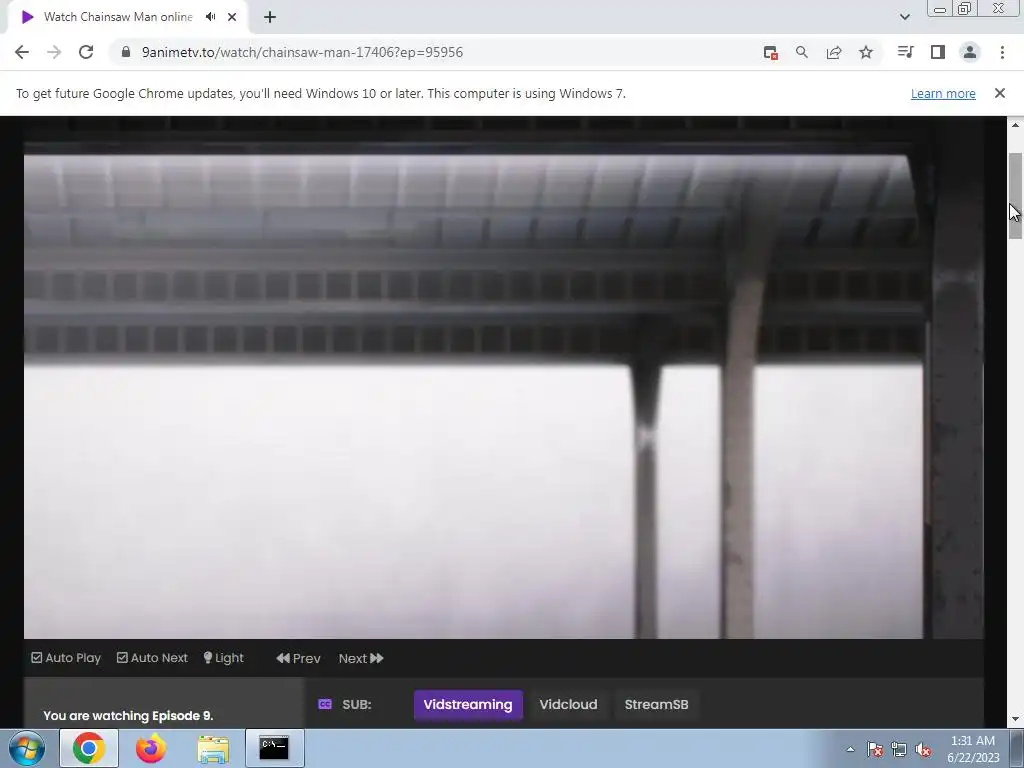1024x768 pixels.
Task: Open File Explorer from taskbar
Action: [213, 749]
